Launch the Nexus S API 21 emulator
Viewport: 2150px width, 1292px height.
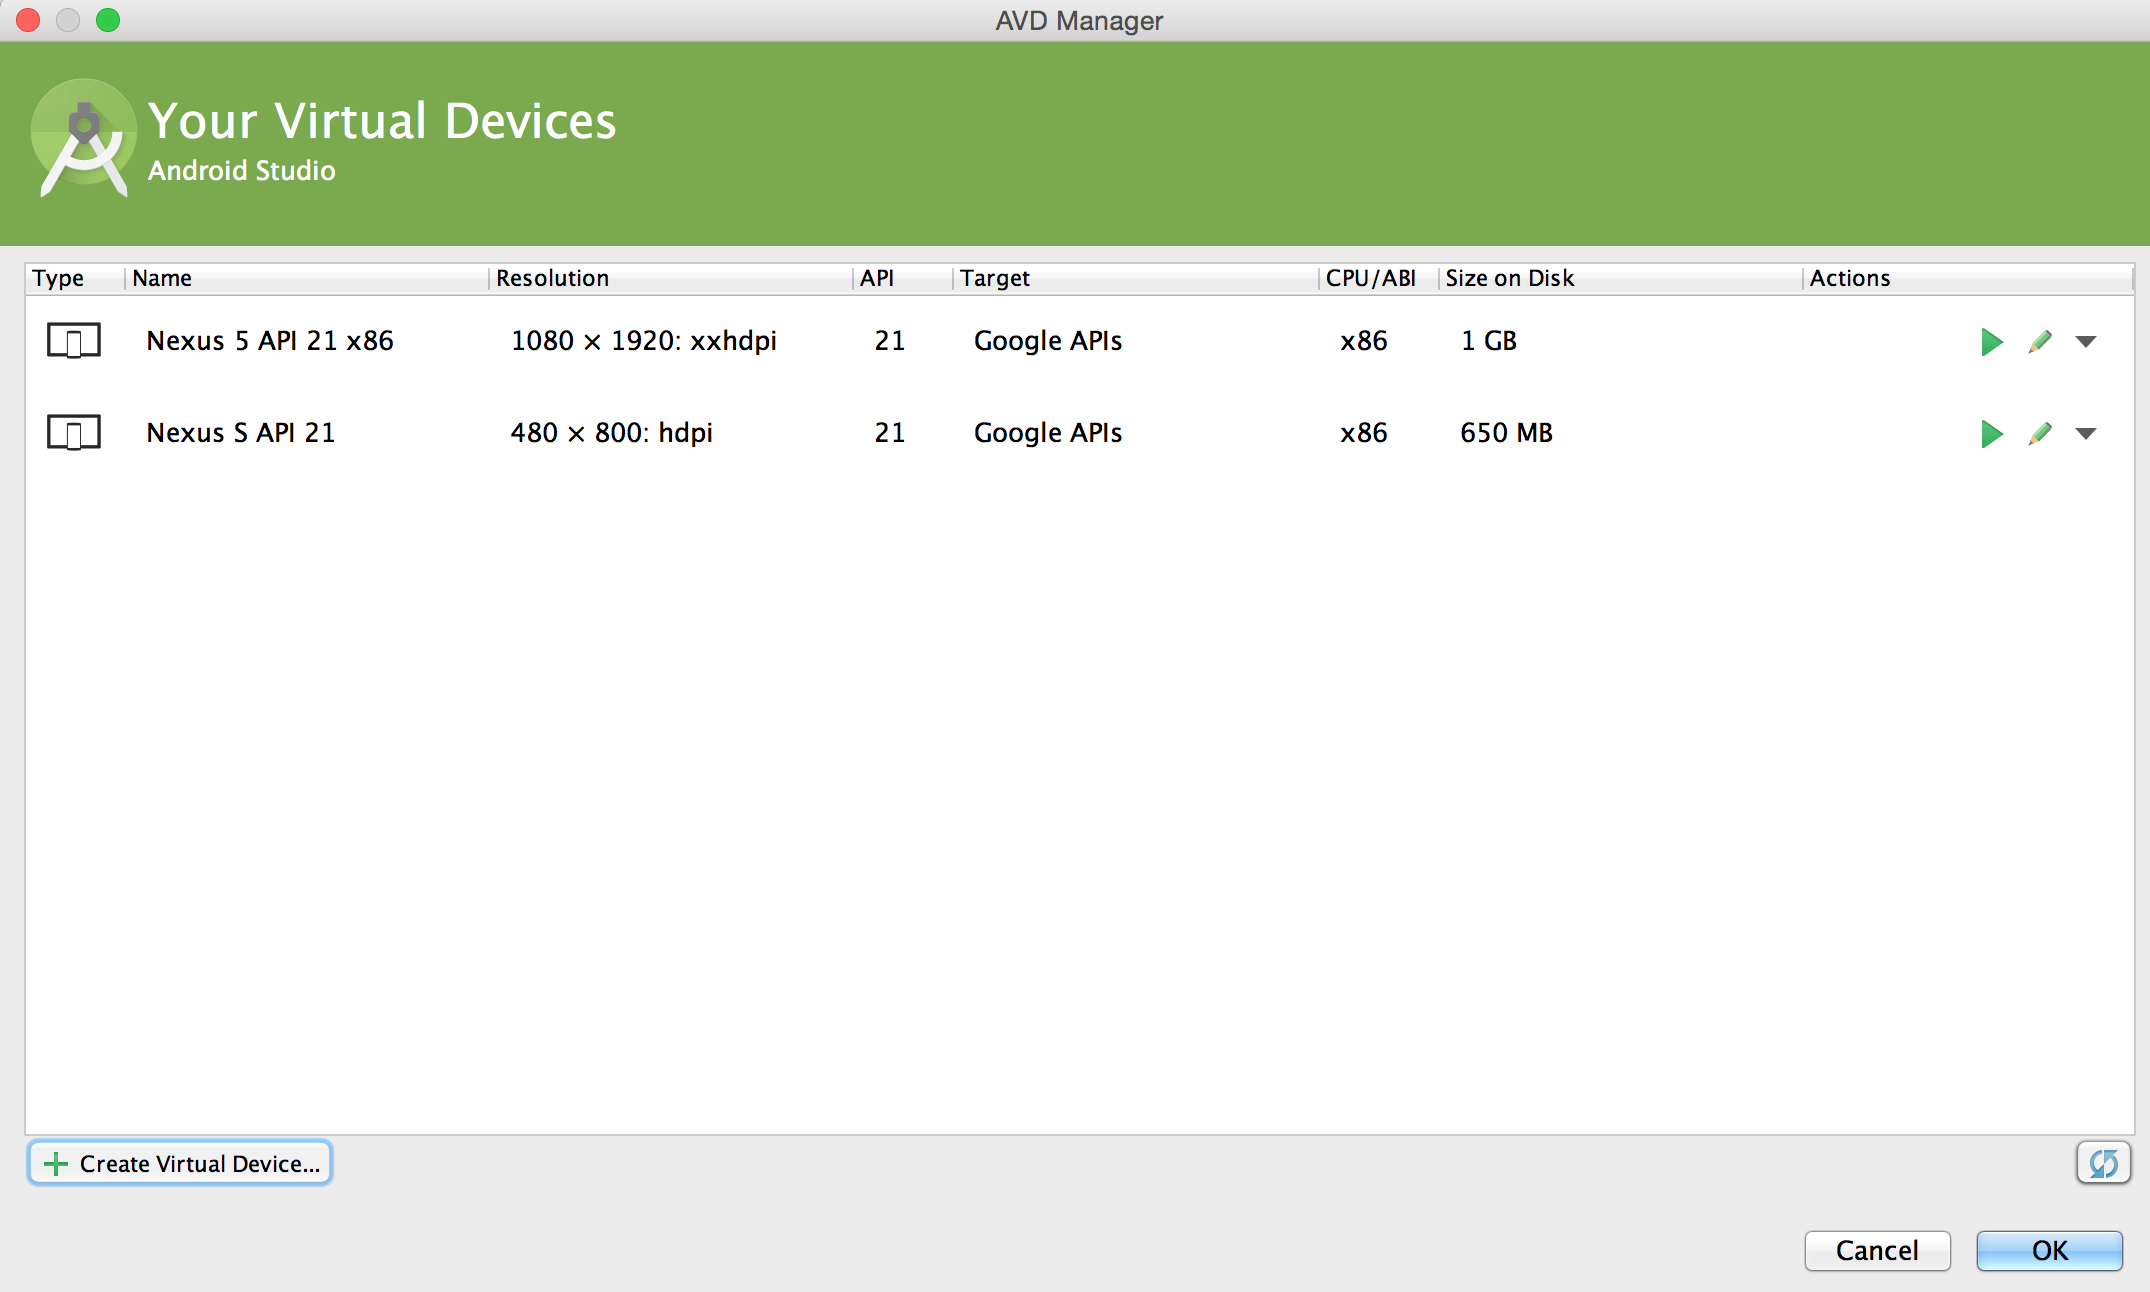[1991, 434]
